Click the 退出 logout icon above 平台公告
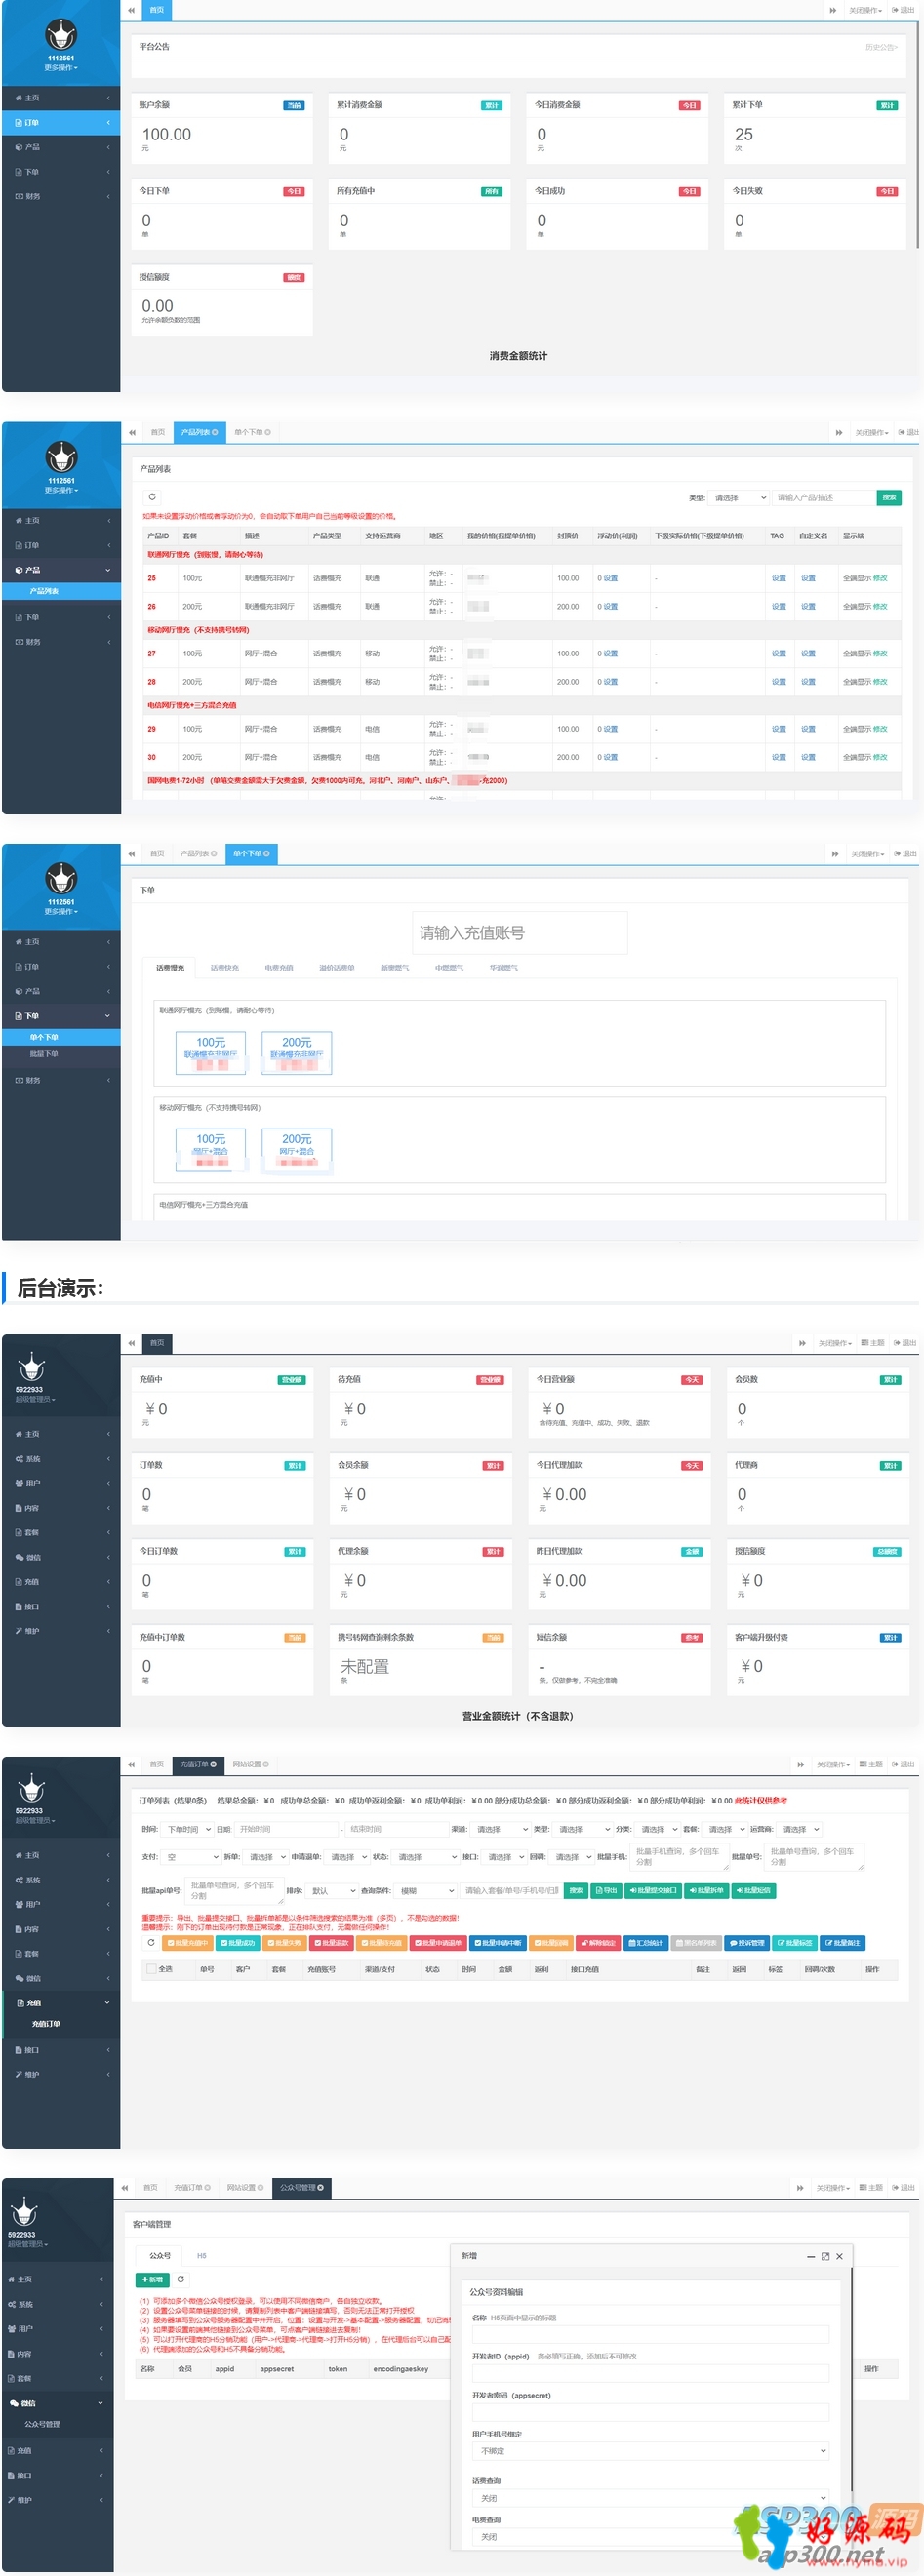 [895, 10]
